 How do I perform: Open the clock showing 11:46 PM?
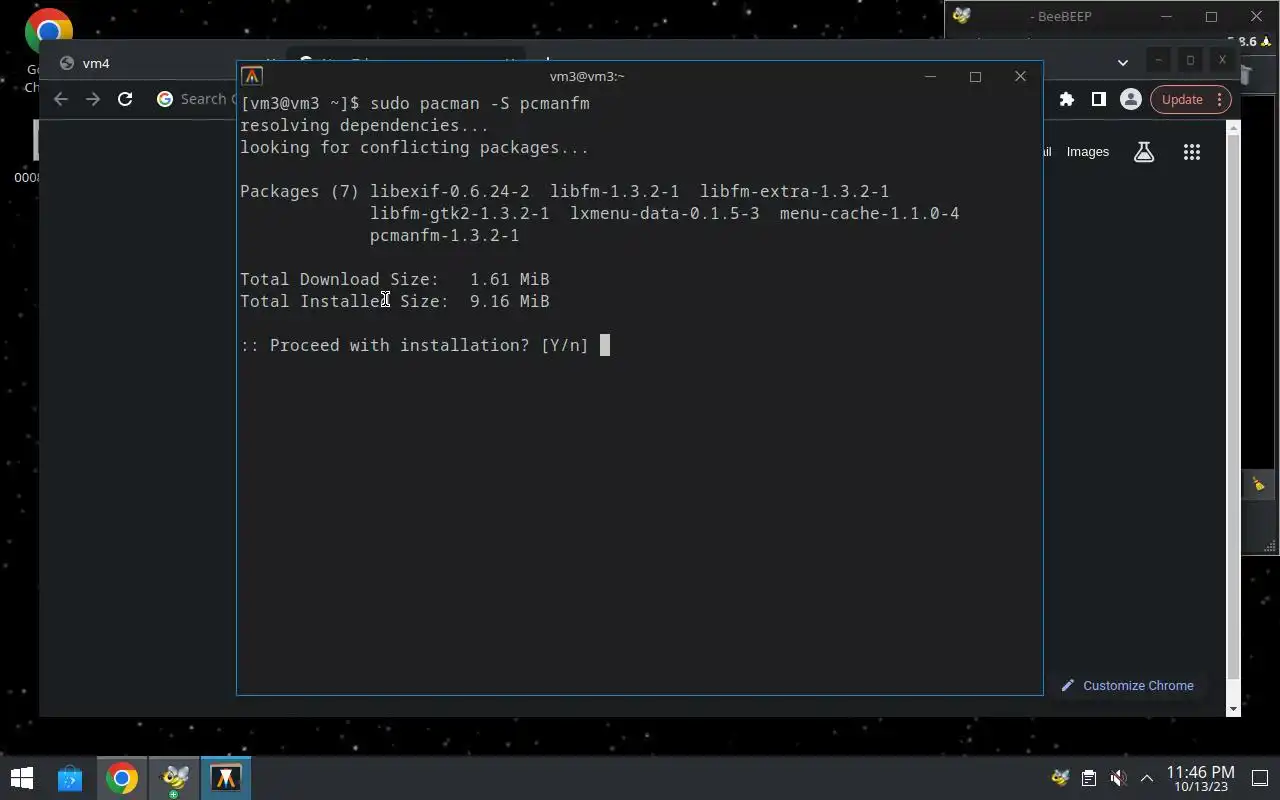coord(1200,778)
